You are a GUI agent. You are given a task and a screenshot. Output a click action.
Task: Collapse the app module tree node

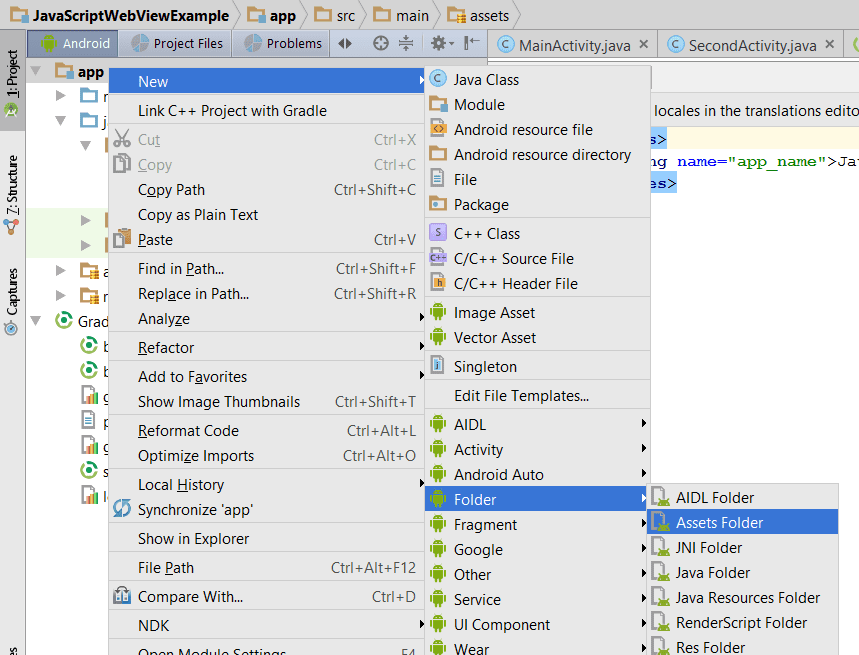pos(36,71)
